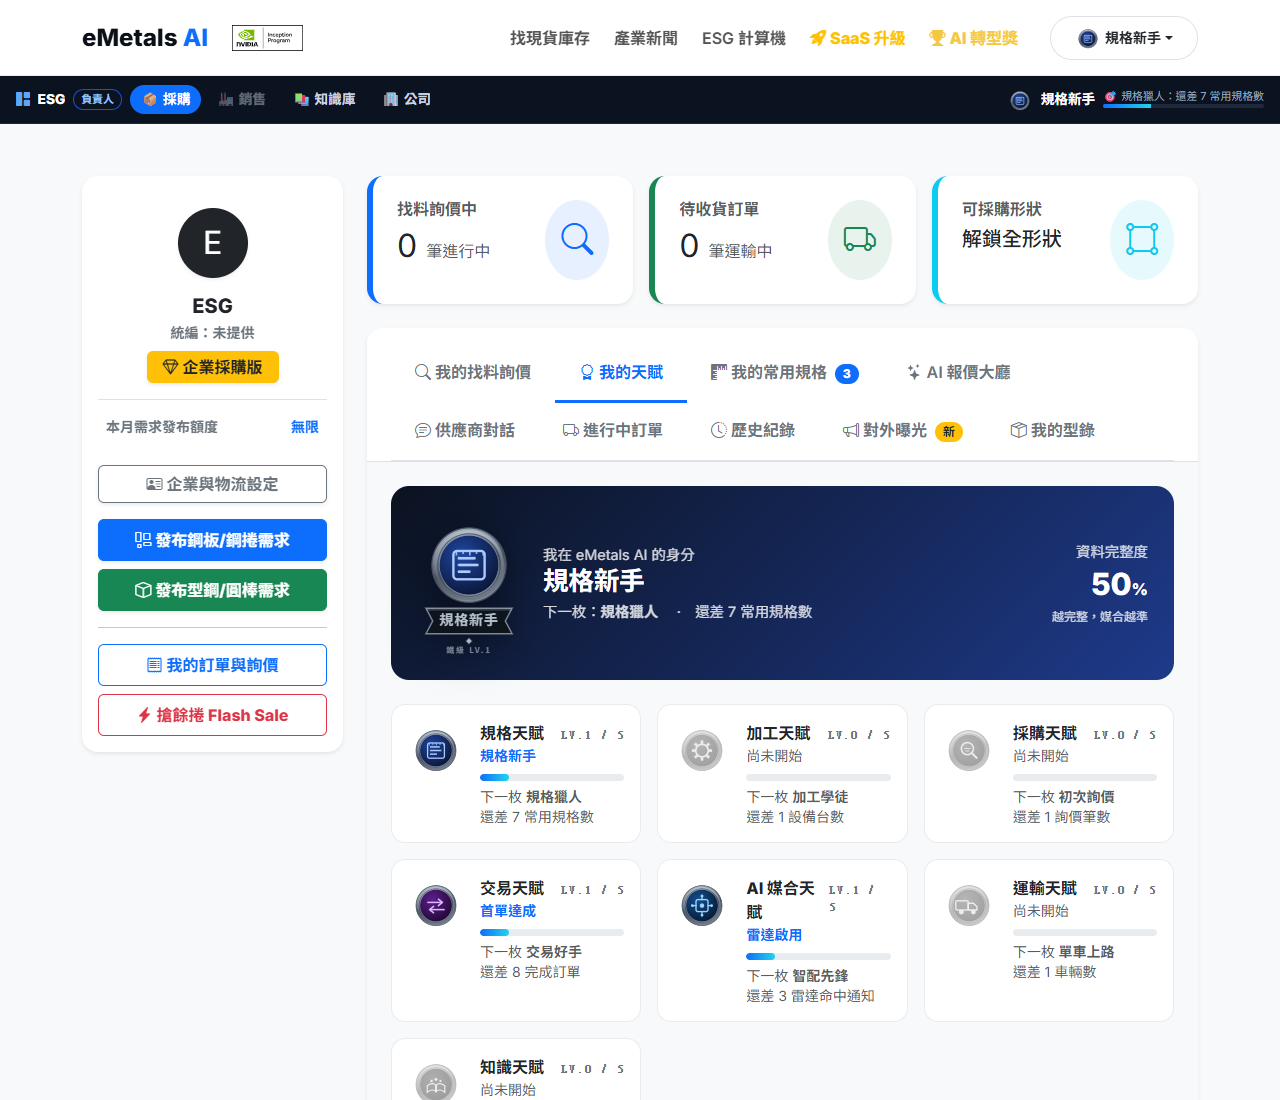Click the 交易天賦 exchange icon
Viewport: 1280px width, 1100px height.
click(436, 906)
